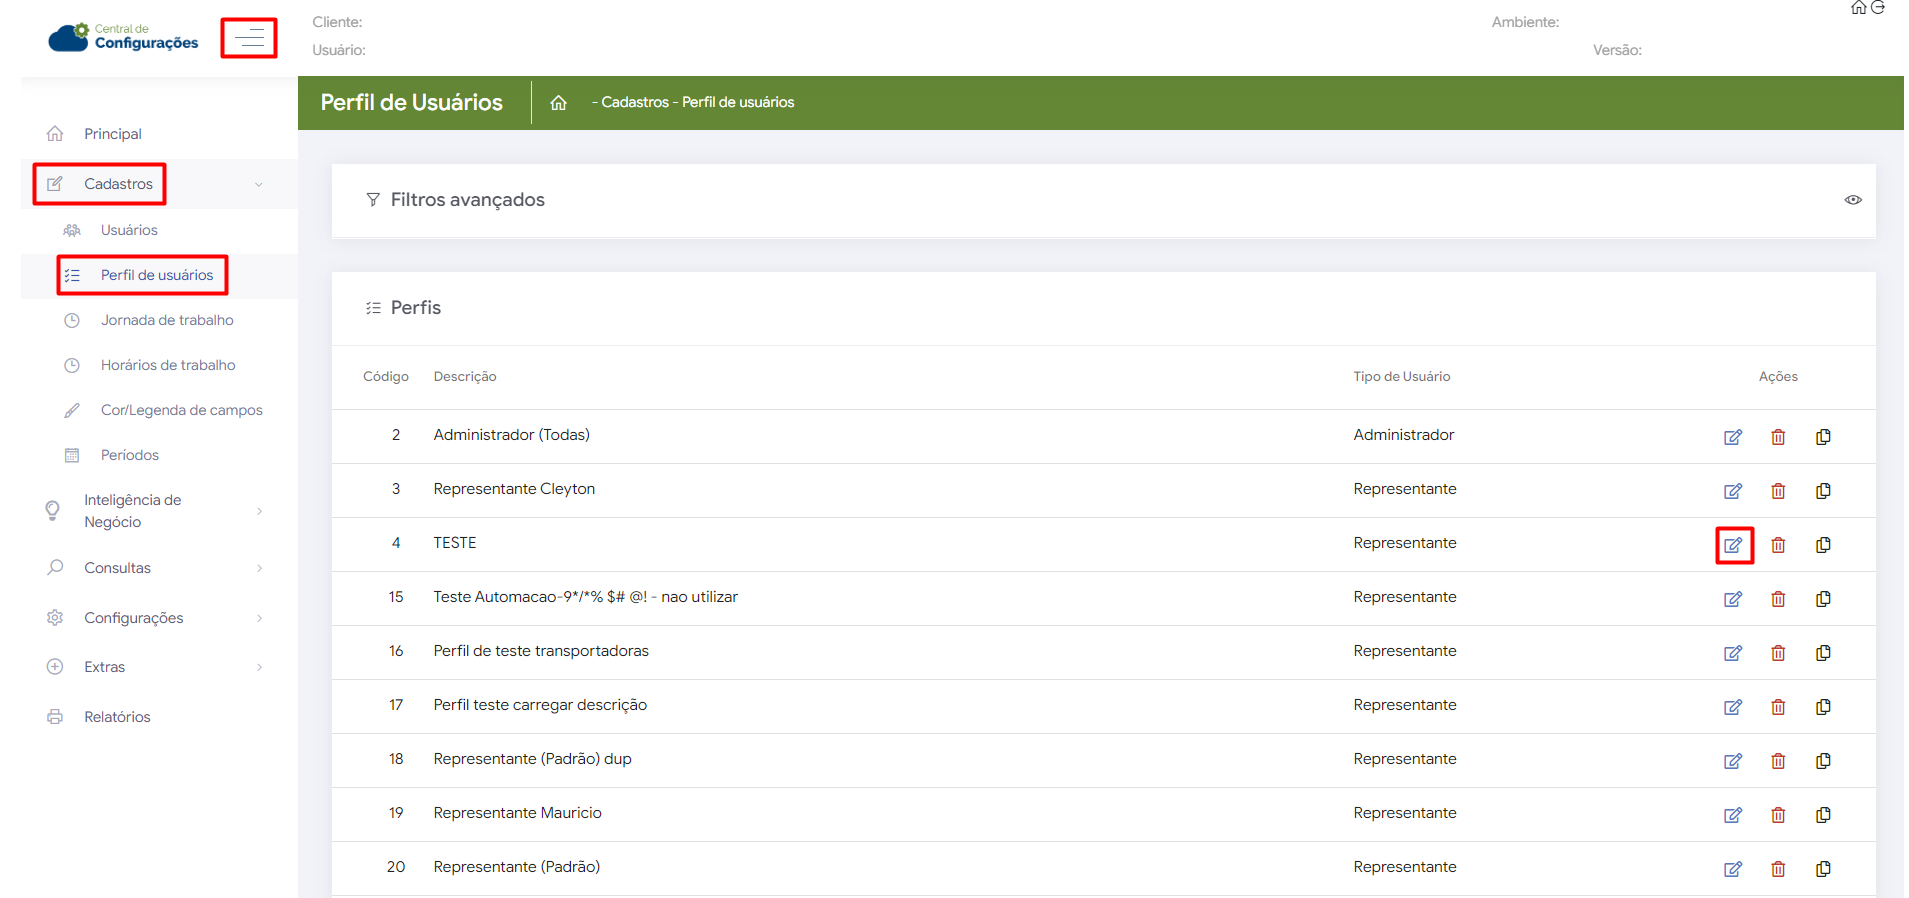Screen dimensions: 1909x898
Task: Click the logout icon at top right
Action: (1878, 8)
